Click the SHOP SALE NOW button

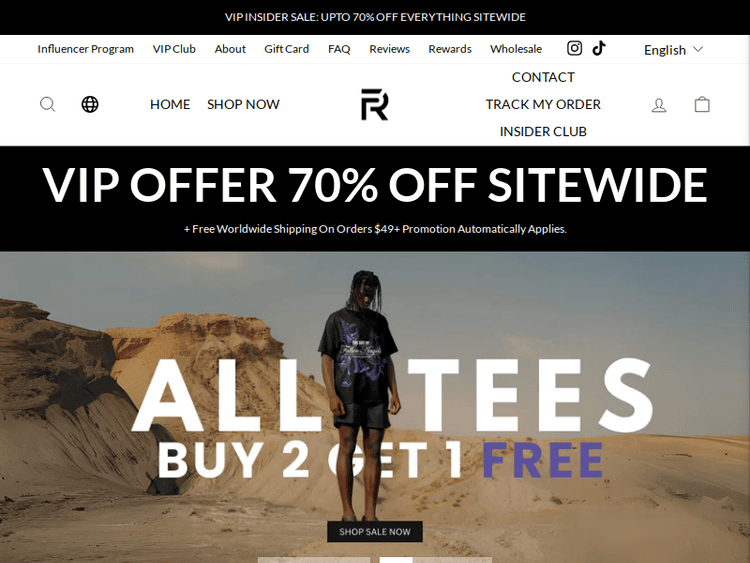pyautogui.click(x=375, y=531)
